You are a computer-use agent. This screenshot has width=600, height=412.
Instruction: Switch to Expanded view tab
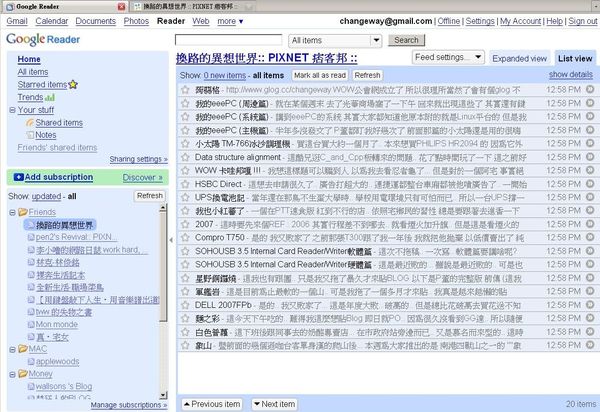point(520,59)
